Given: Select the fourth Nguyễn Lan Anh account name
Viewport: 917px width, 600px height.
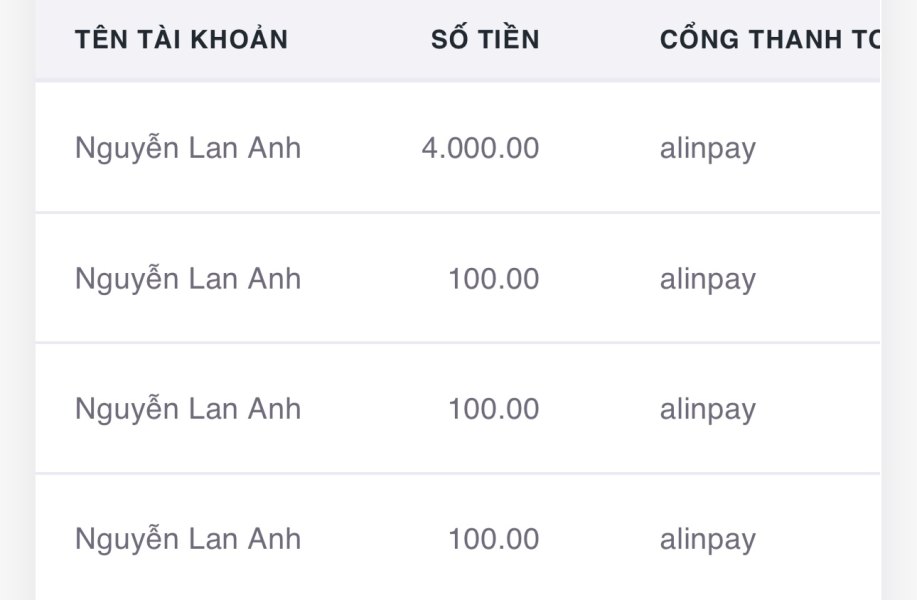Looking at the screenshot, I should pyautogui.click(x=188, y=539).
